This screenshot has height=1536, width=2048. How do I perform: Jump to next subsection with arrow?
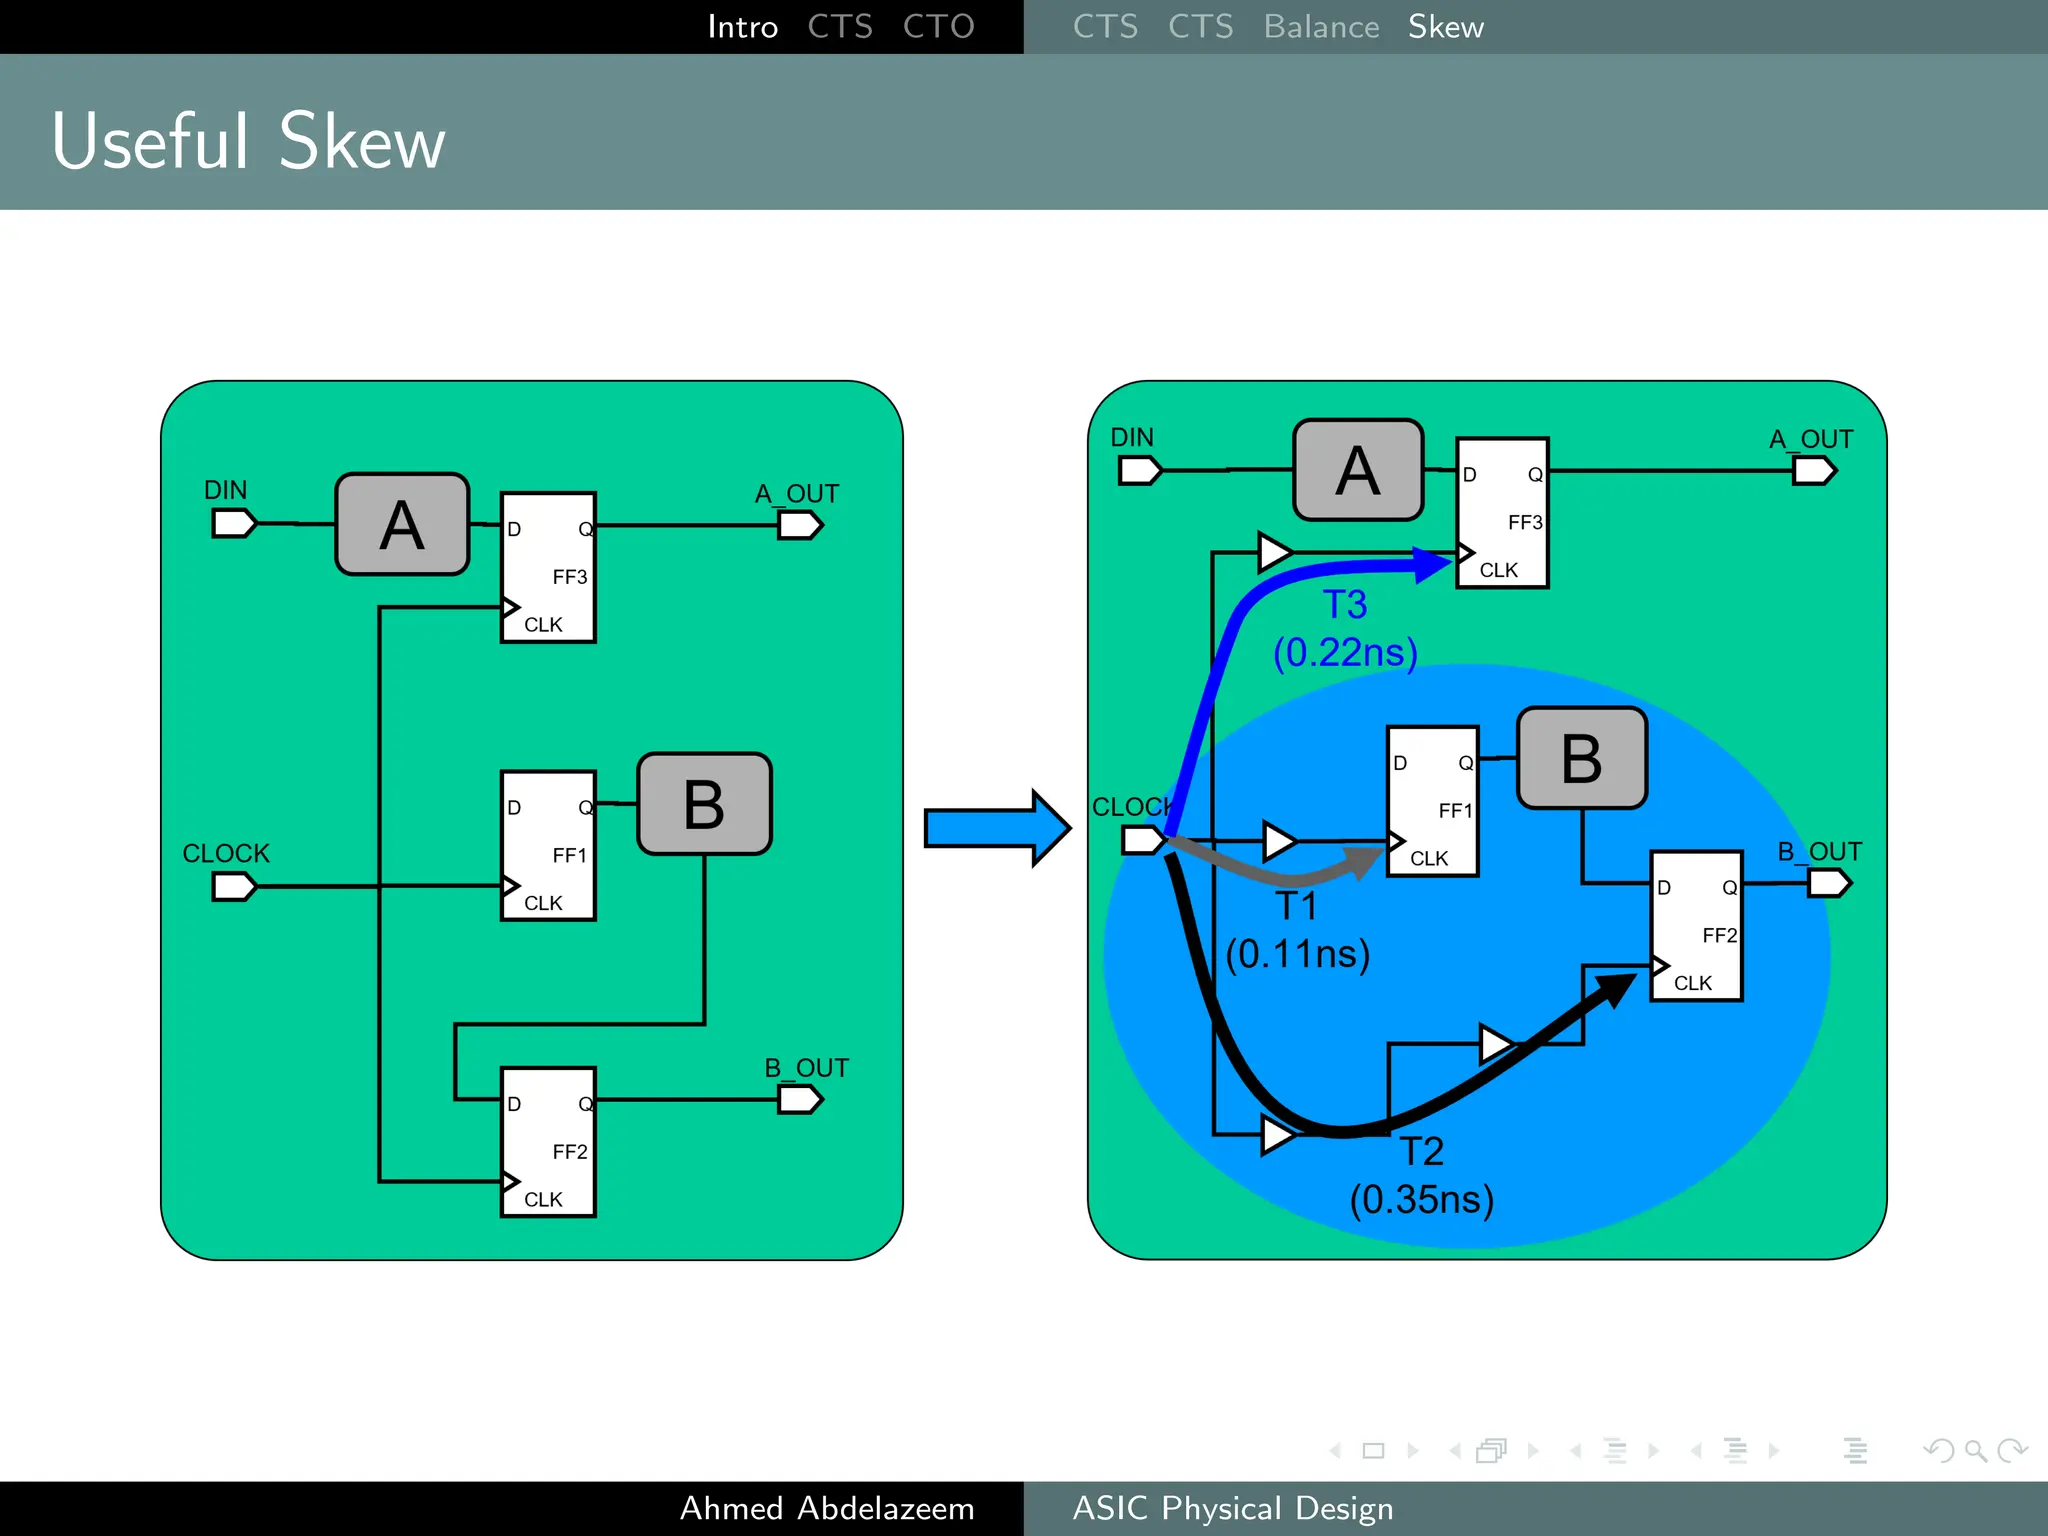click(x=1653, y=1451)
